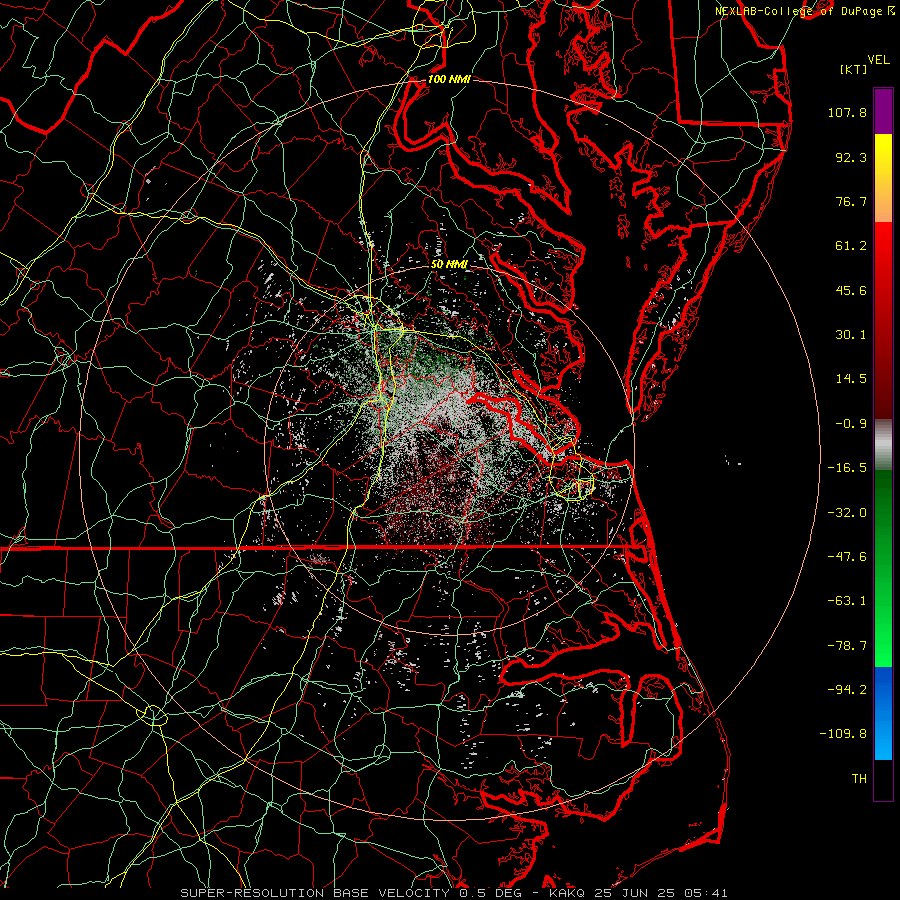Click the 61.2 velocity legend value
Viewport: 900px width, 900px height.
click(x=851, y=246)
